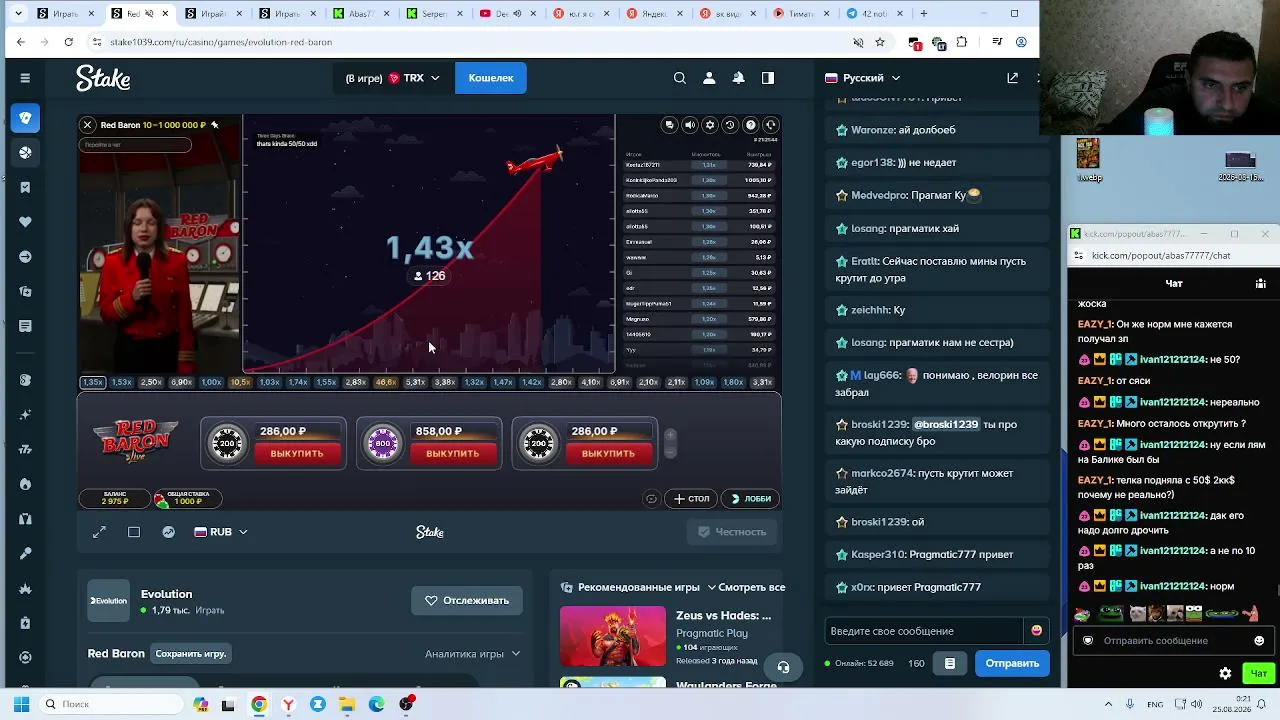Open live stats chart icon below game

pos(169,532)
